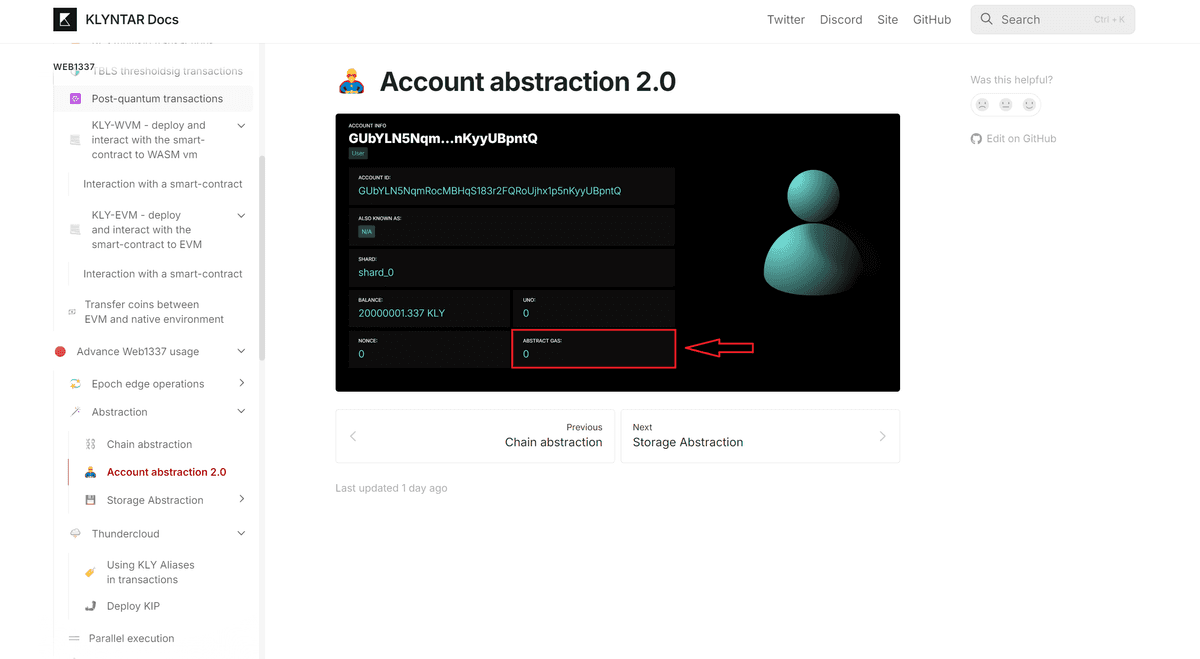Collapse the KLY-WVM deploy section

pos(241,126)
